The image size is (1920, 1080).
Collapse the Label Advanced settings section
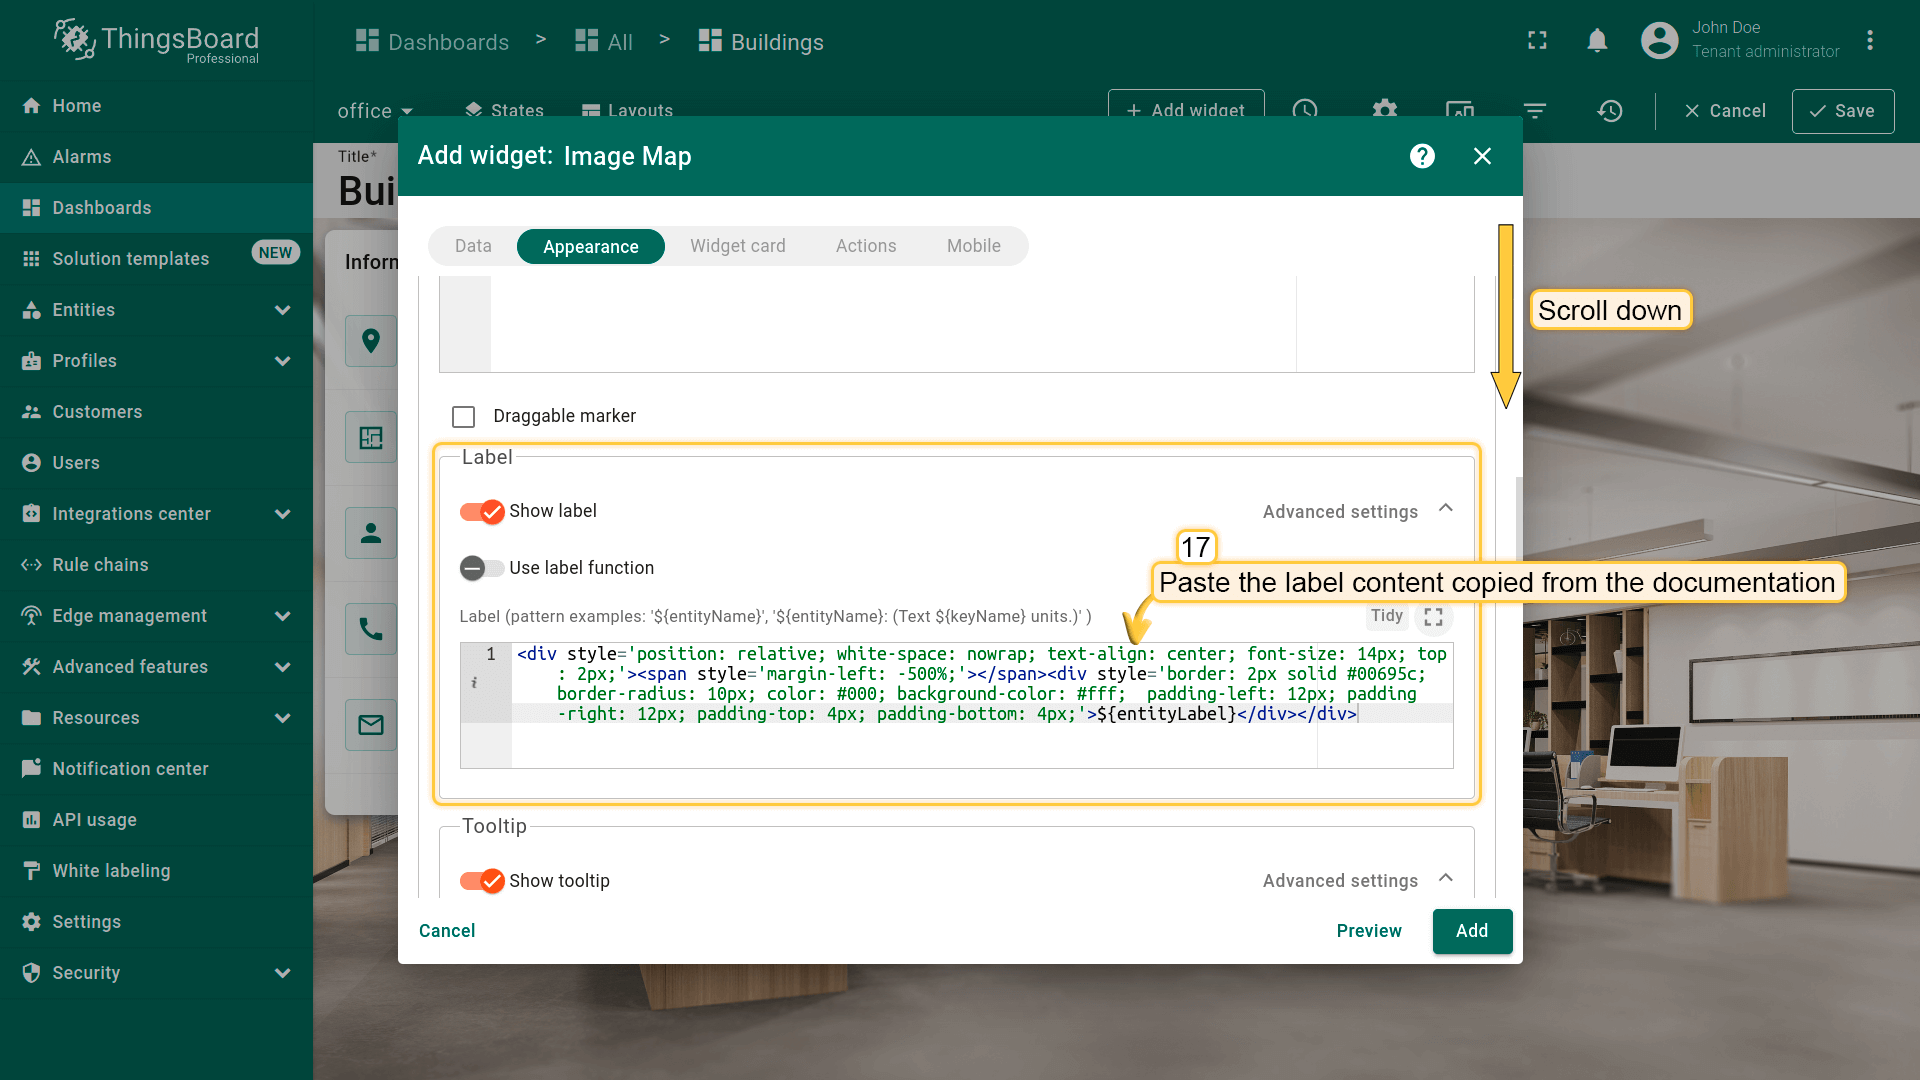(x=1445, y=509)
